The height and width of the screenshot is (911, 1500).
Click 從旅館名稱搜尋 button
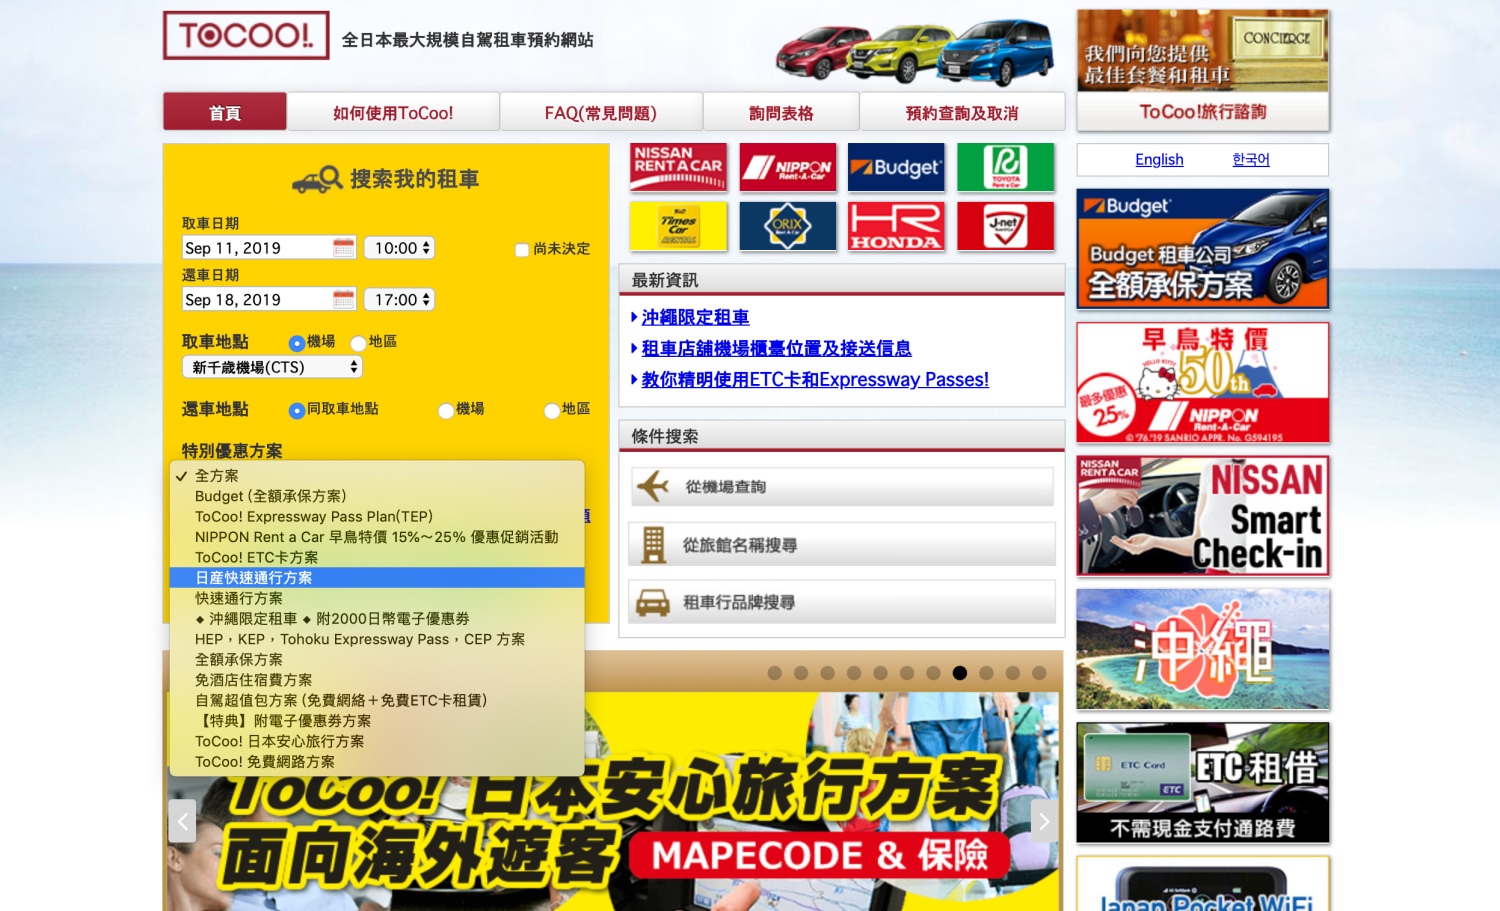(x=842, y=545)
